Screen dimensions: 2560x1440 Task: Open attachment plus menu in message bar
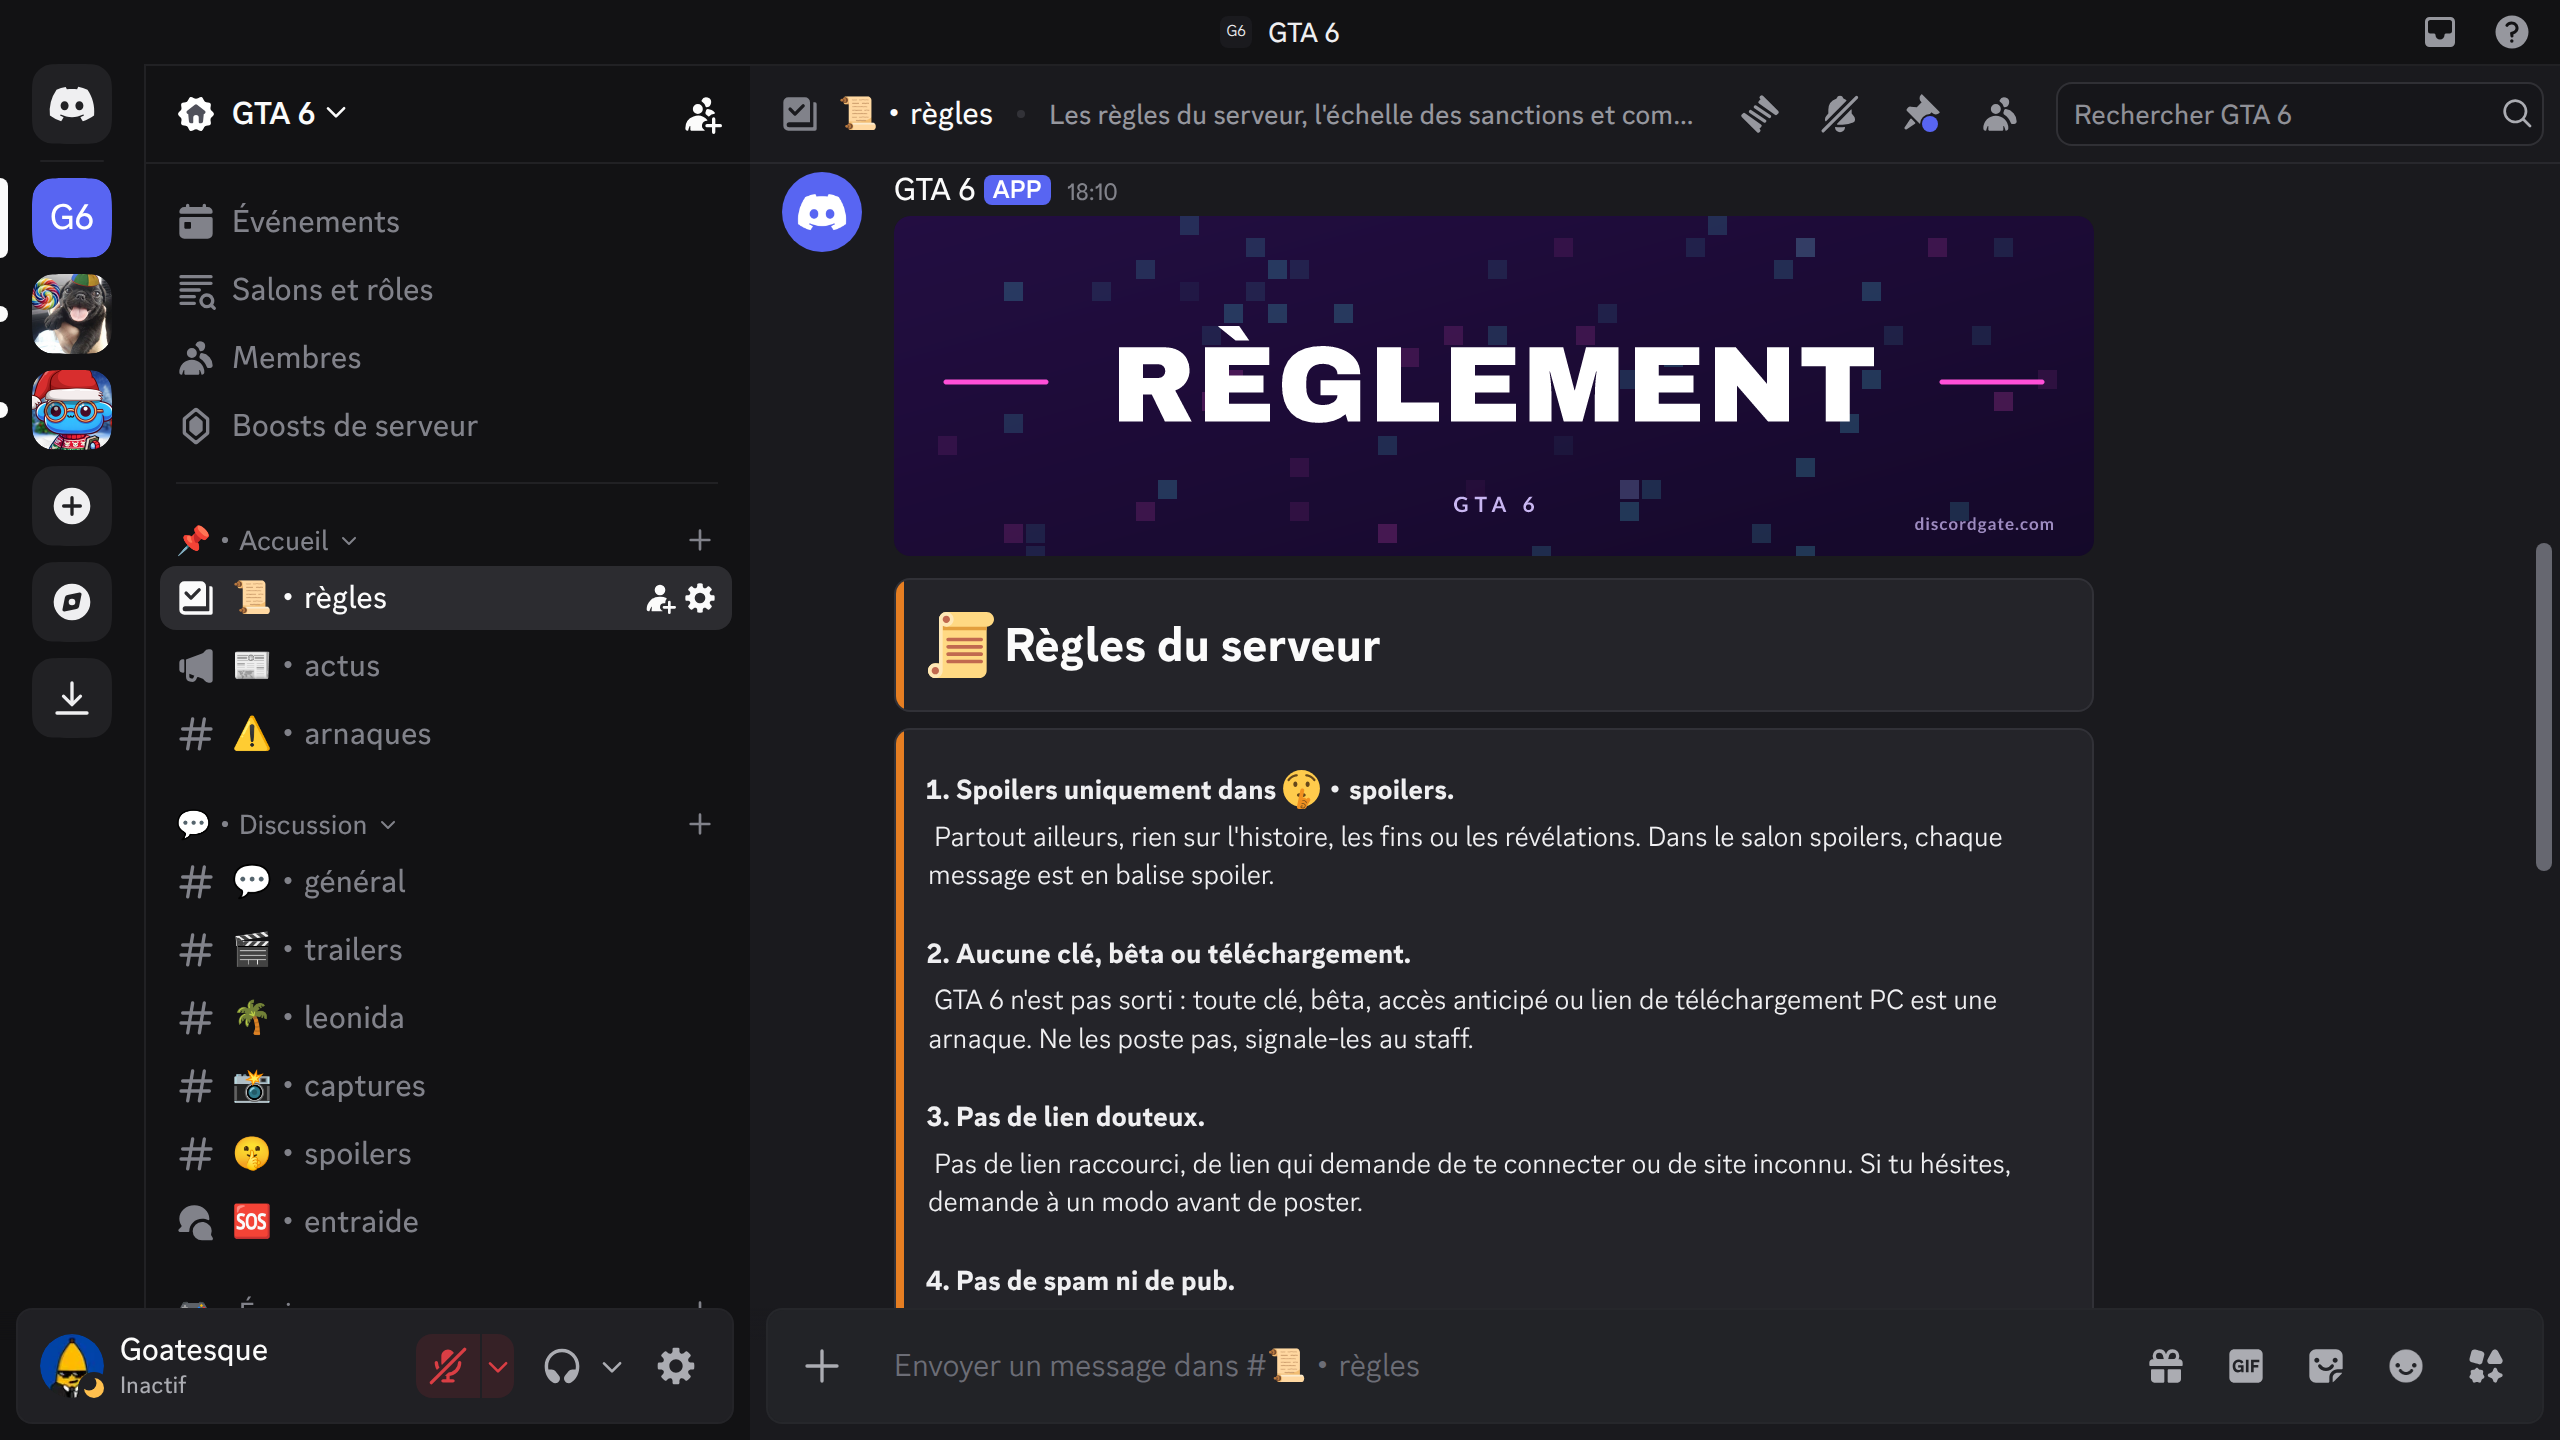pyautogui.click(x=822, y=1366)
